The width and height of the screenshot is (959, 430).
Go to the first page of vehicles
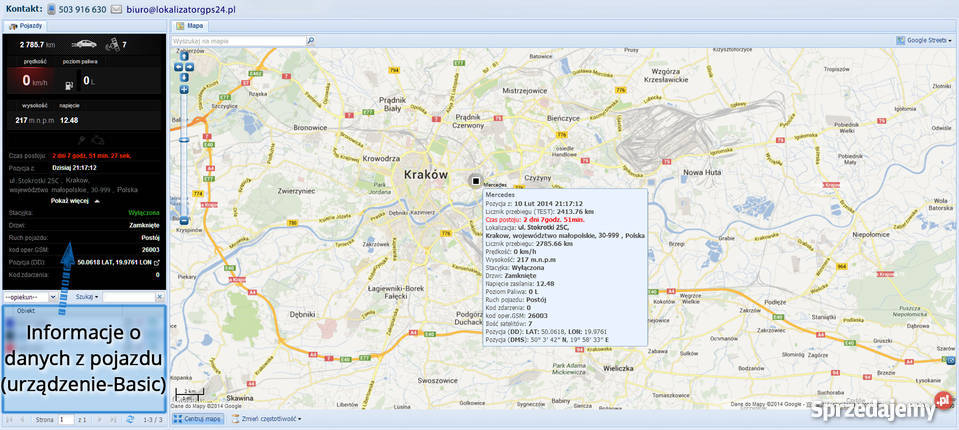(9, 420)
